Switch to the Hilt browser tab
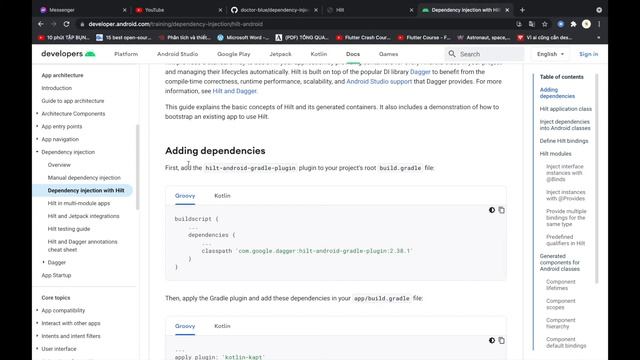The image size is (640, 360). (369, 10)
